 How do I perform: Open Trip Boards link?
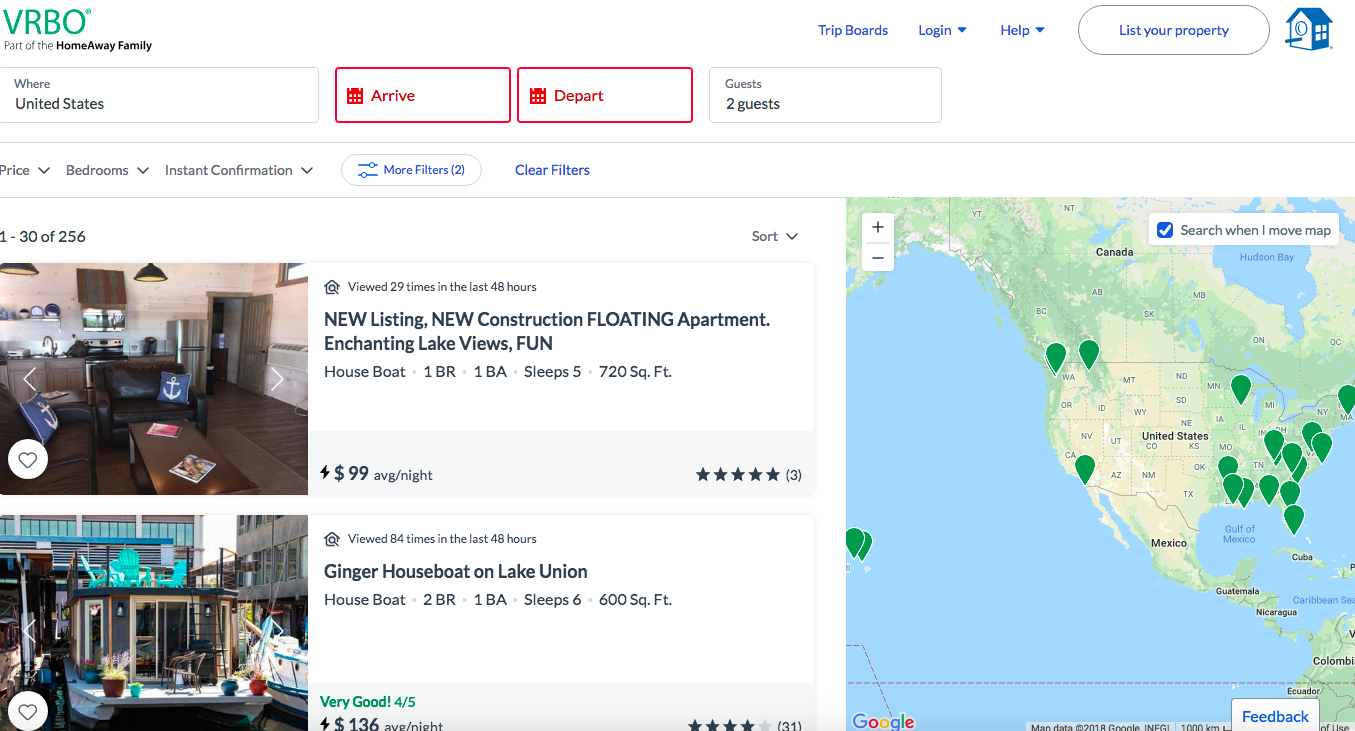(853, 30)
